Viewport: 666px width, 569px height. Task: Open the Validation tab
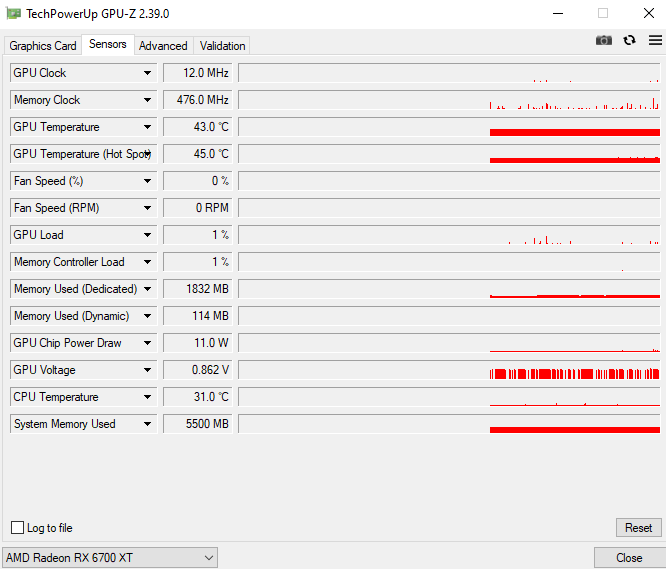[223, 46]
